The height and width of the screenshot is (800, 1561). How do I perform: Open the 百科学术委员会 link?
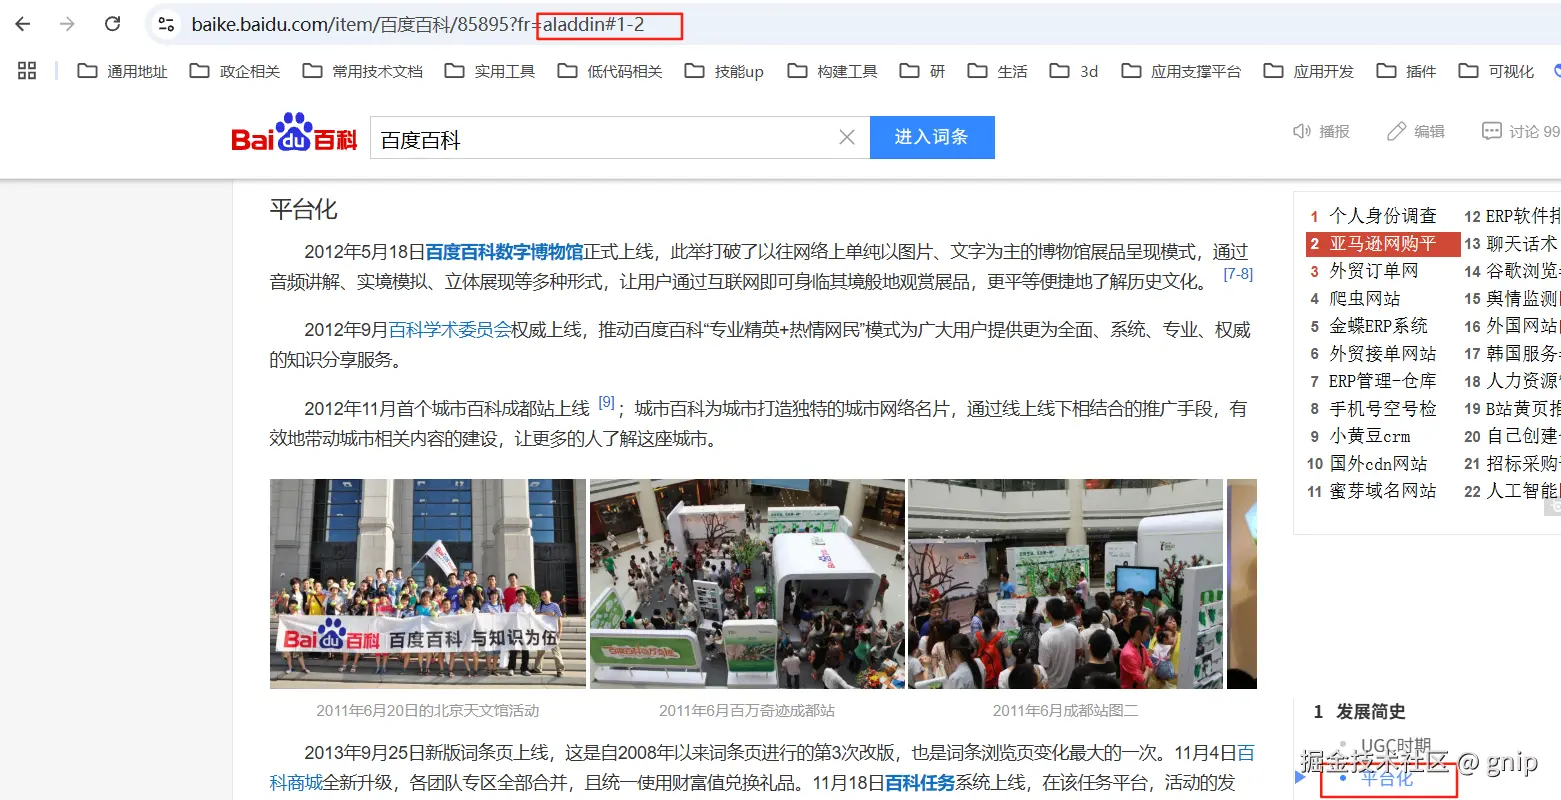click(x=450, y=330)
